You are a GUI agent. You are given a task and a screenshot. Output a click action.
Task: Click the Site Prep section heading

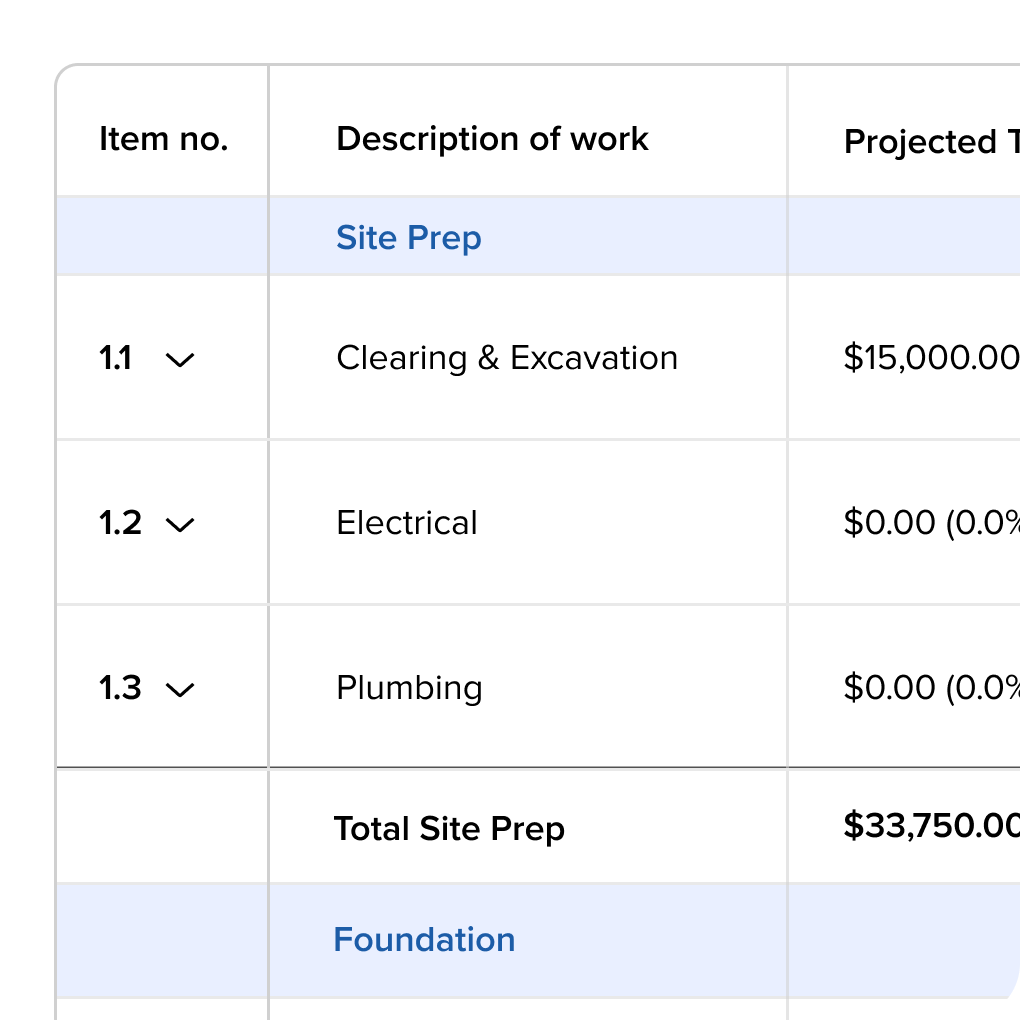[x=408, y=238]
